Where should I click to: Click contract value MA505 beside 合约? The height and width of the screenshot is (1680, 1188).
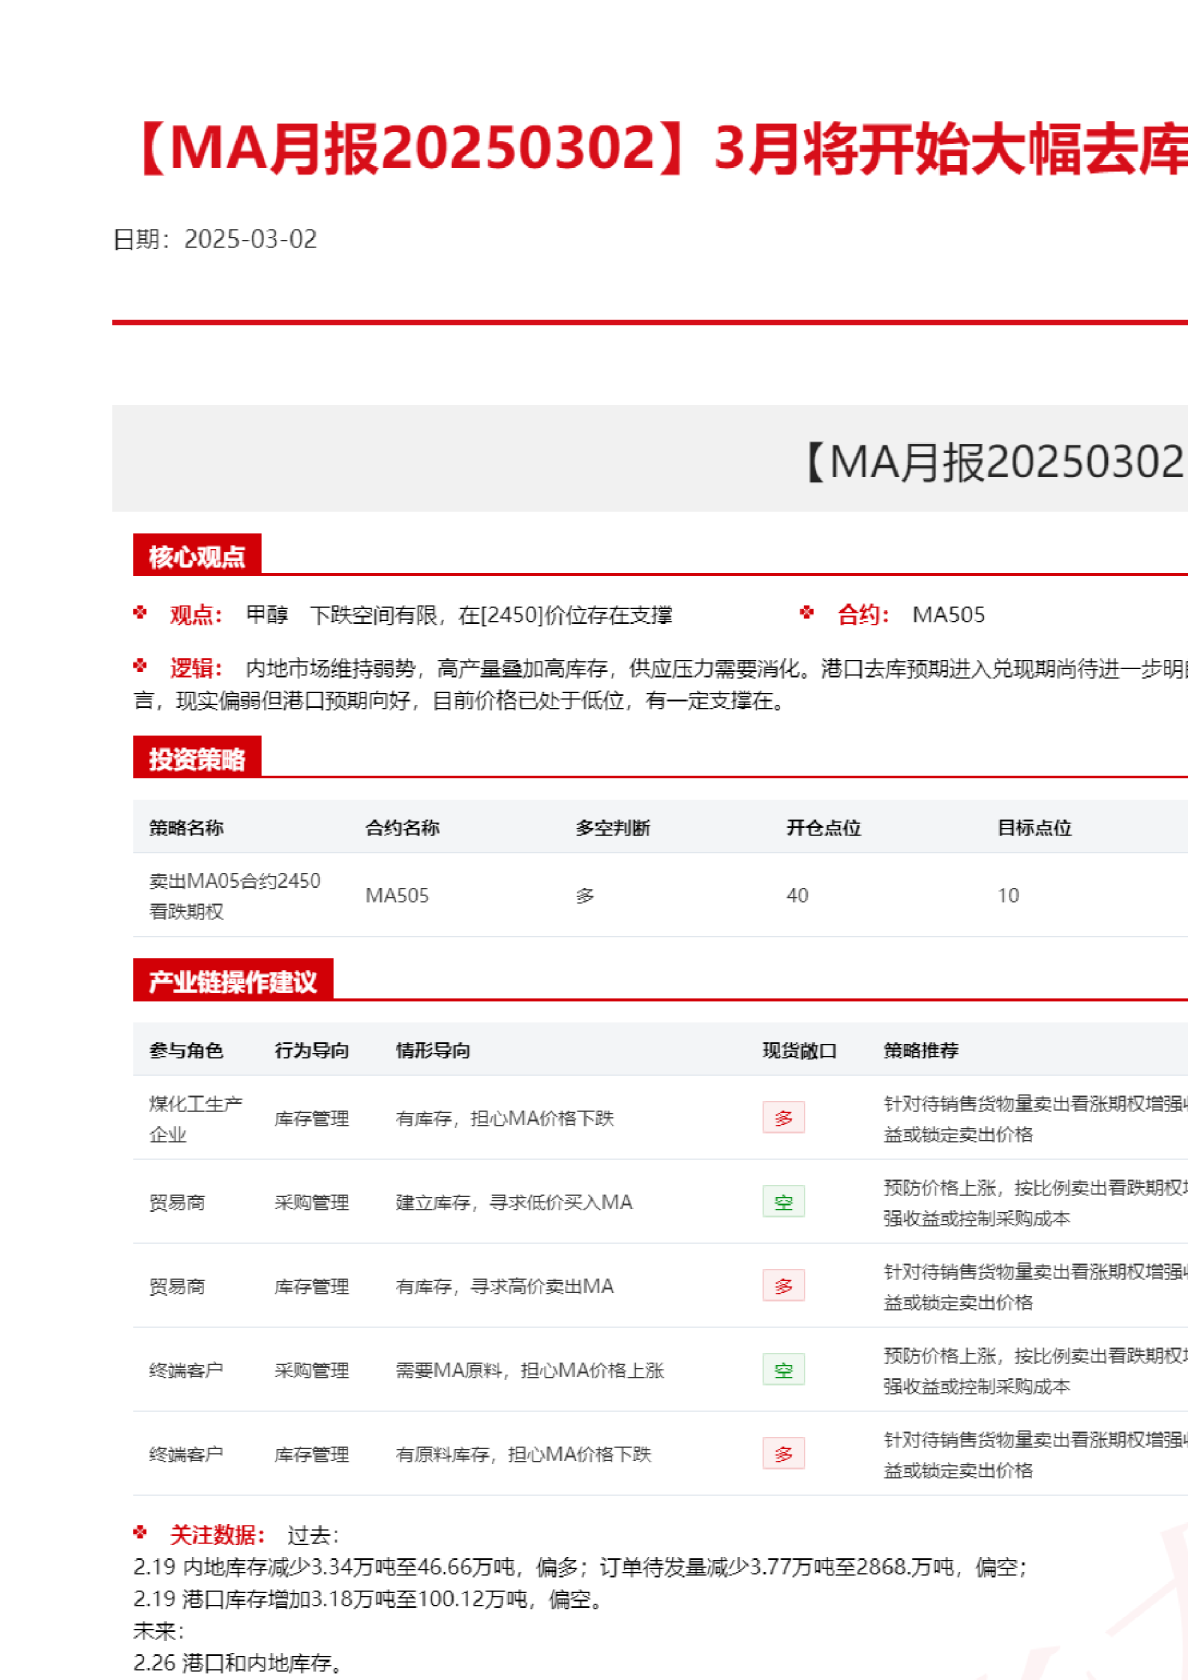[949, 615]
